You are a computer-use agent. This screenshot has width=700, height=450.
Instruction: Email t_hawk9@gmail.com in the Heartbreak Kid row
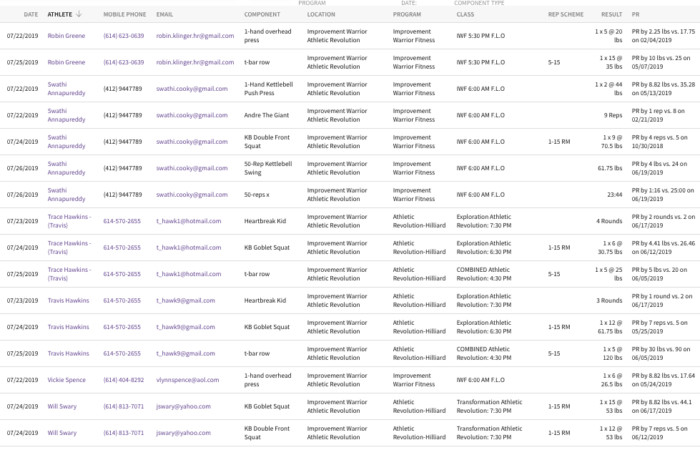[186, 300]
